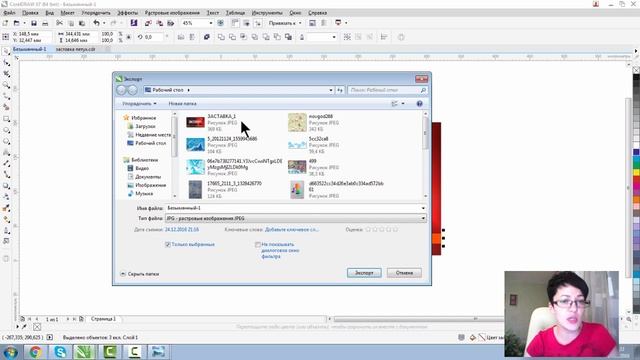This screenshot has height=360, width=640.
Task: Click the Save icon in toolbar
Action: pos(34,23)
